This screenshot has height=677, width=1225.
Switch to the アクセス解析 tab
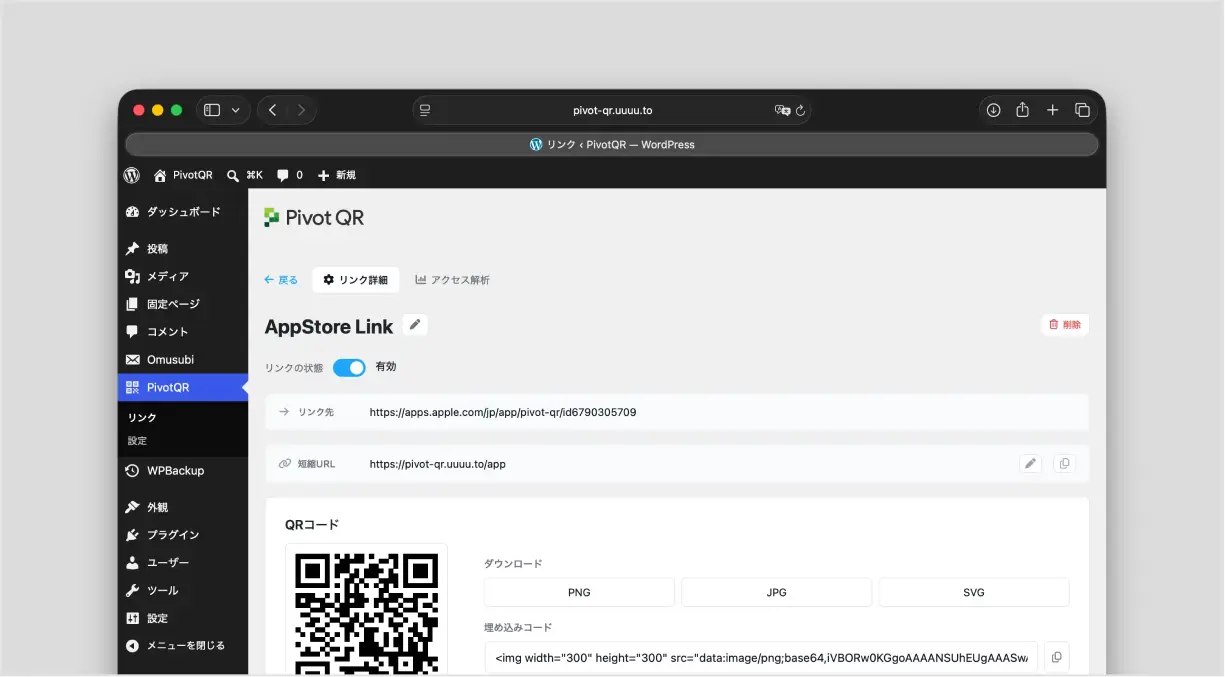point(452,280)
